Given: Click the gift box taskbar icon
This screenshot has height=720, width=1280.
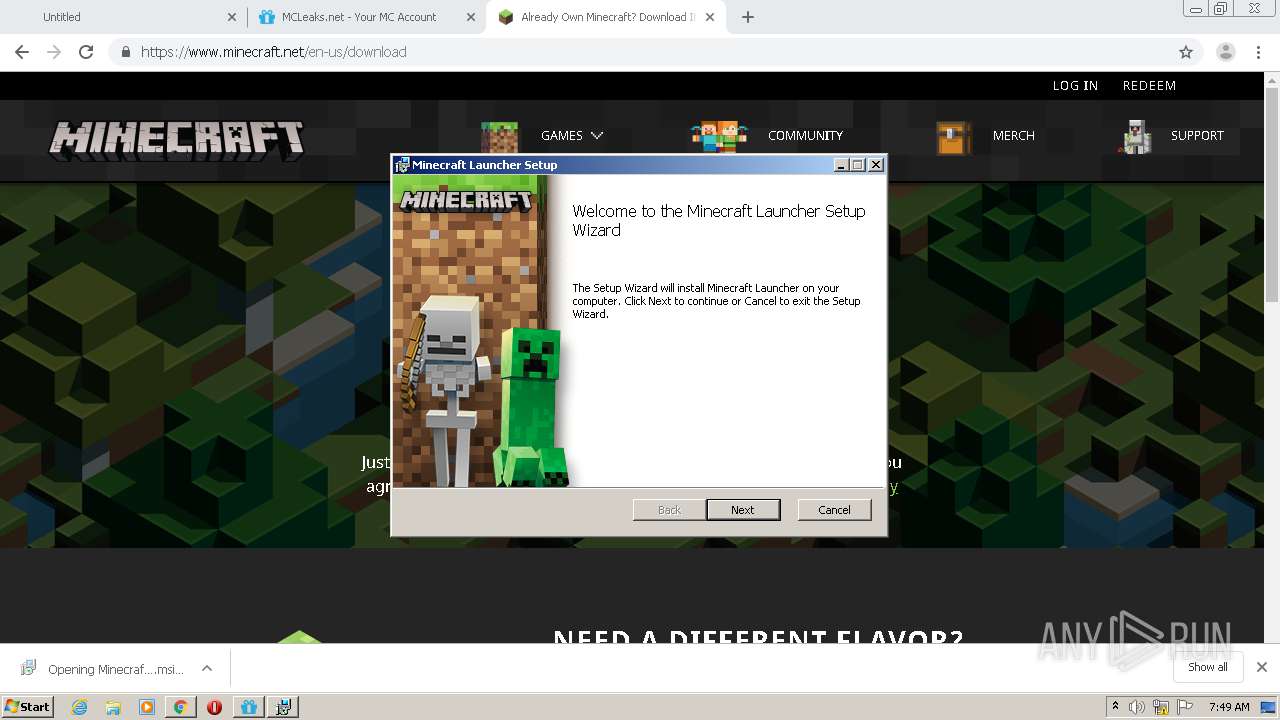Looking at the screenshot, I should pos(249,707).
